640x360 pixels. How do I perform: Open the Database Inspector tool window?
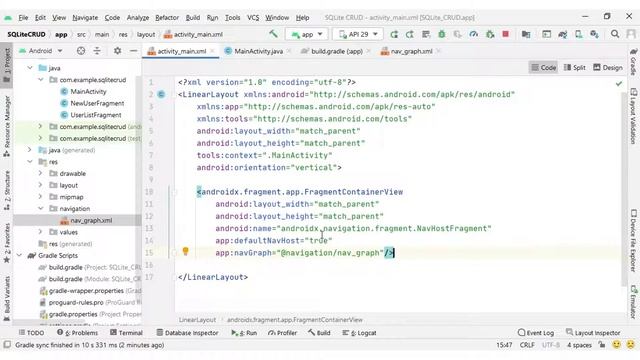click(x=187, y=333)
